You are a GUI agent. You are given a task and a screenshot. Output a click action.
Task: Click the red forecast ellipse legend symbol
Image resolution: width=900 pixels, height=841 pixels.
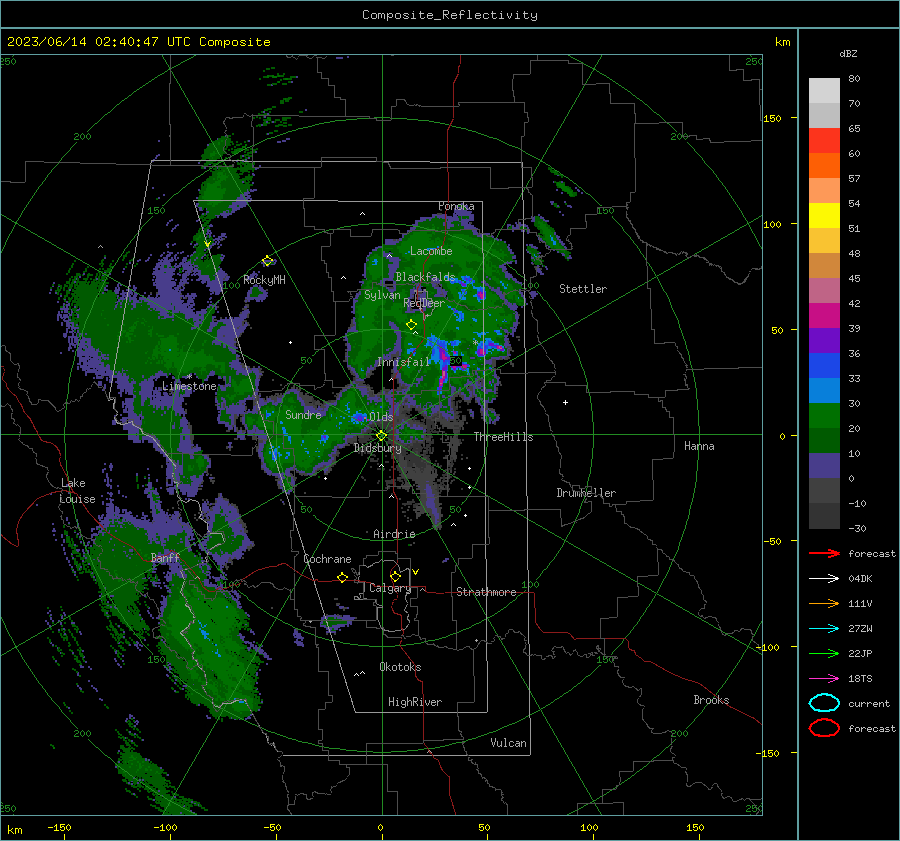coord(824,728)
